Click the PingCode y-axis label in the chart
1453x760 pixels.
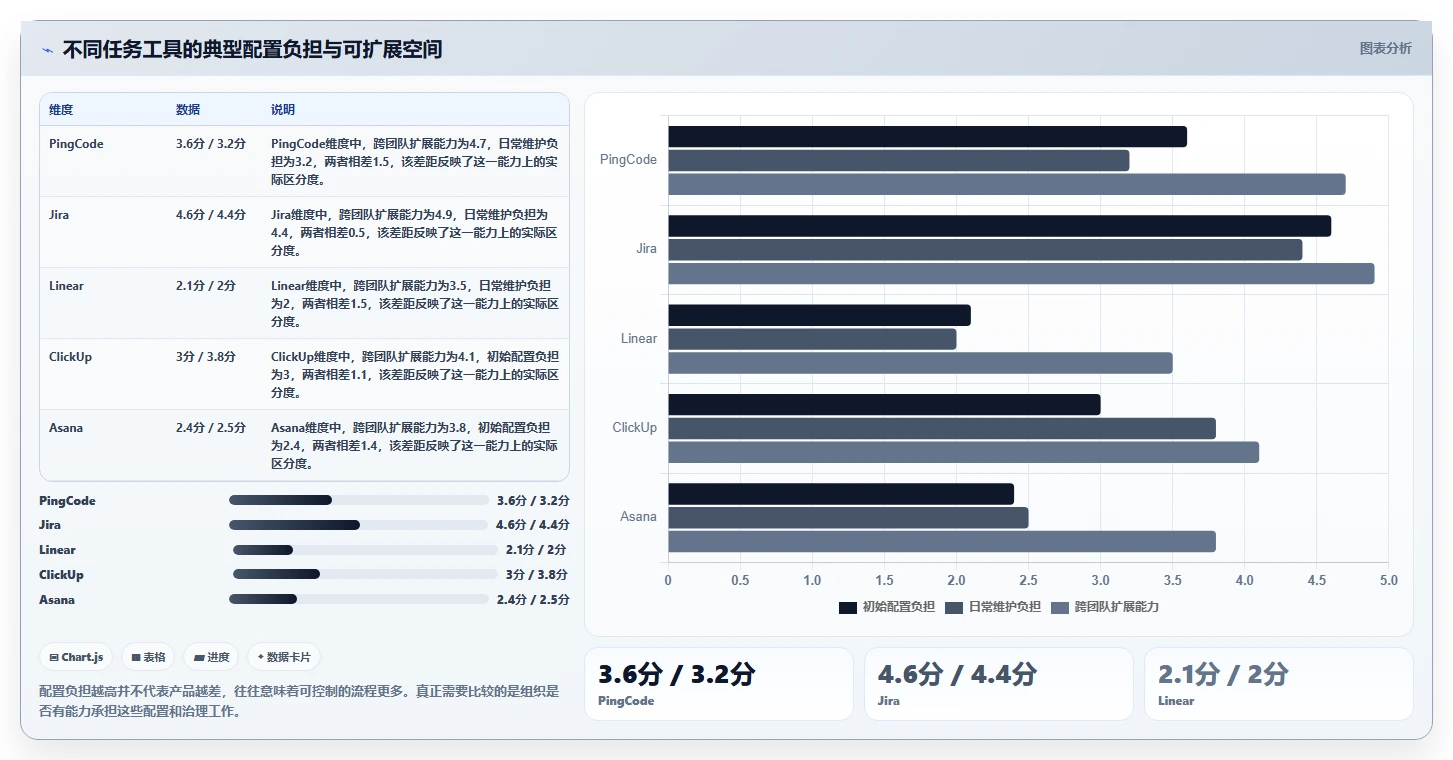628,160
